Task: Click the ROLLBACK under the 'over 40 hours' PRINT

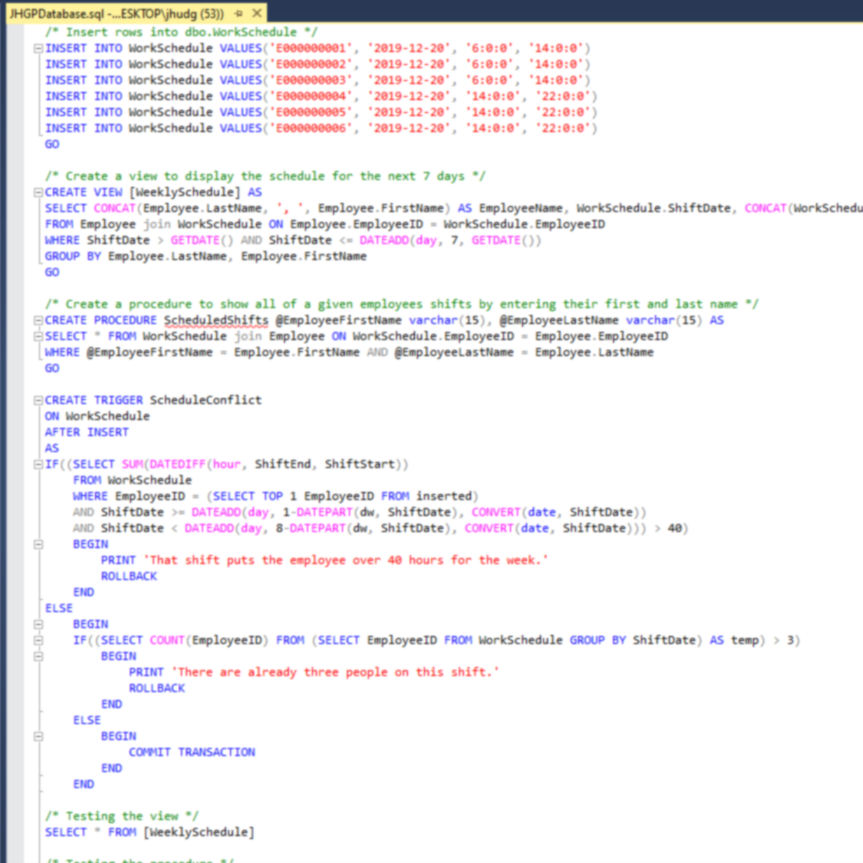Action: pos(129,576)
